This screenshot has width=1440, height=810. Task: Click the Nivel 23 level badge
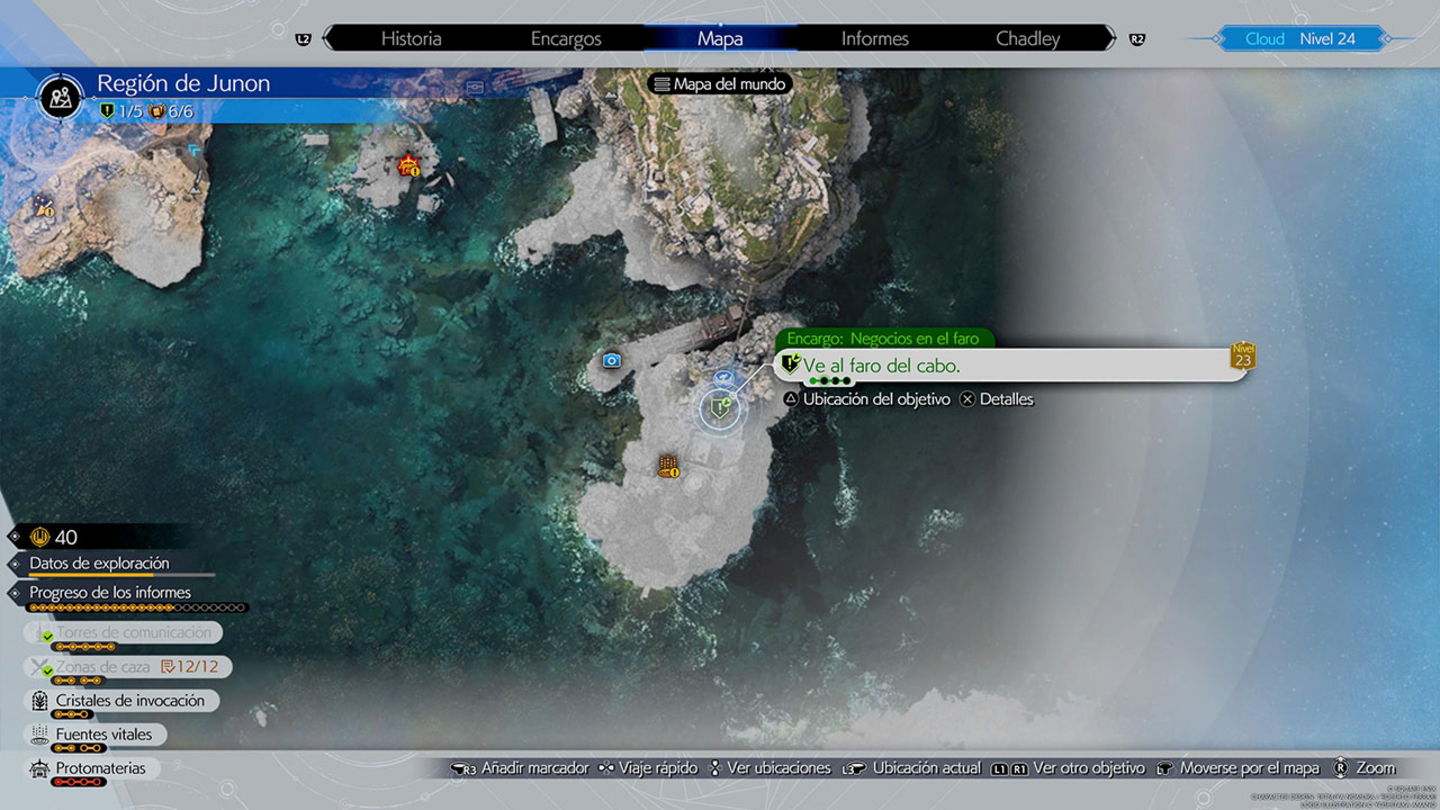[x=1243, y=356]
